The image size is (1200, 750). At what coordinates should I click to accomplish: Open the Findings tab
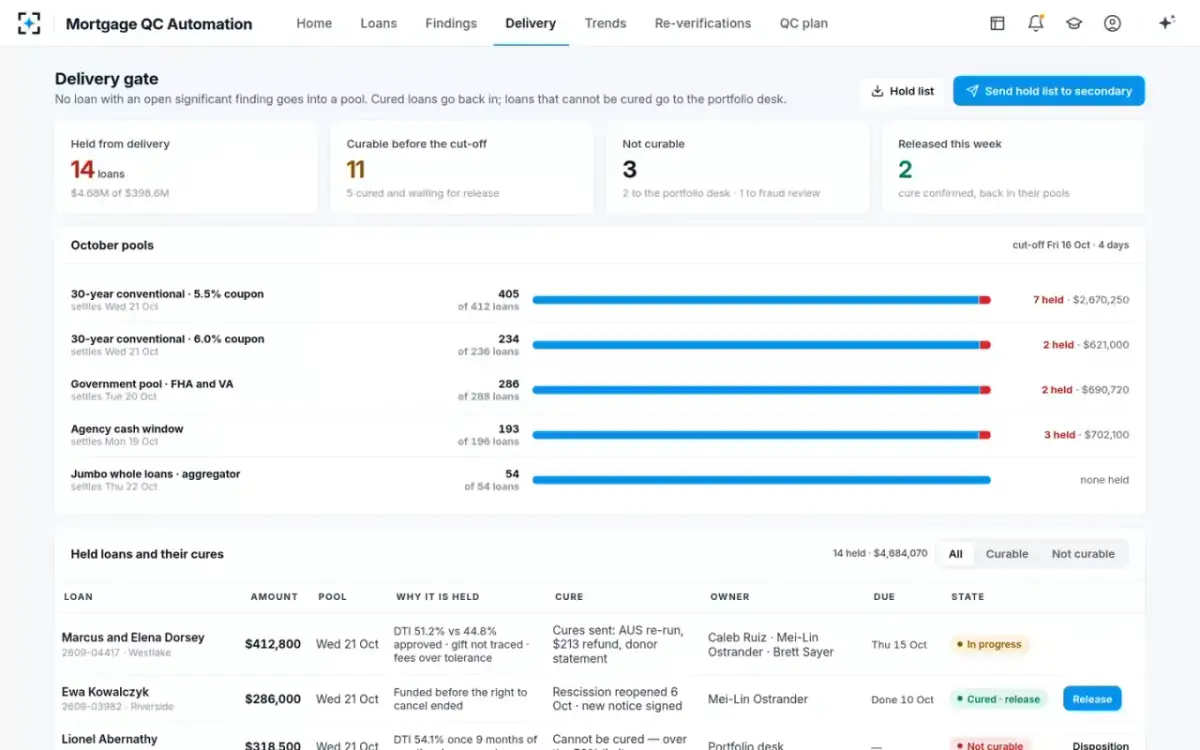pyautogui.click(x=451, y=23)
